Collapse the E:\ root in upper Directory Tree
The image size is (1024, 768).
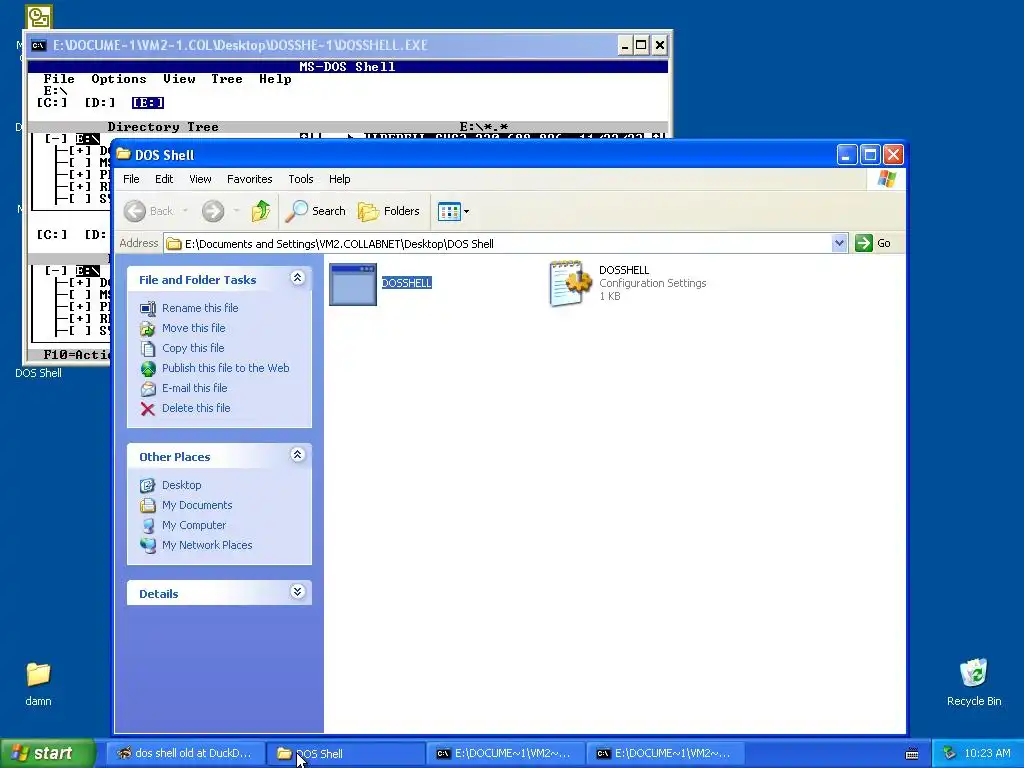point(56,138)
